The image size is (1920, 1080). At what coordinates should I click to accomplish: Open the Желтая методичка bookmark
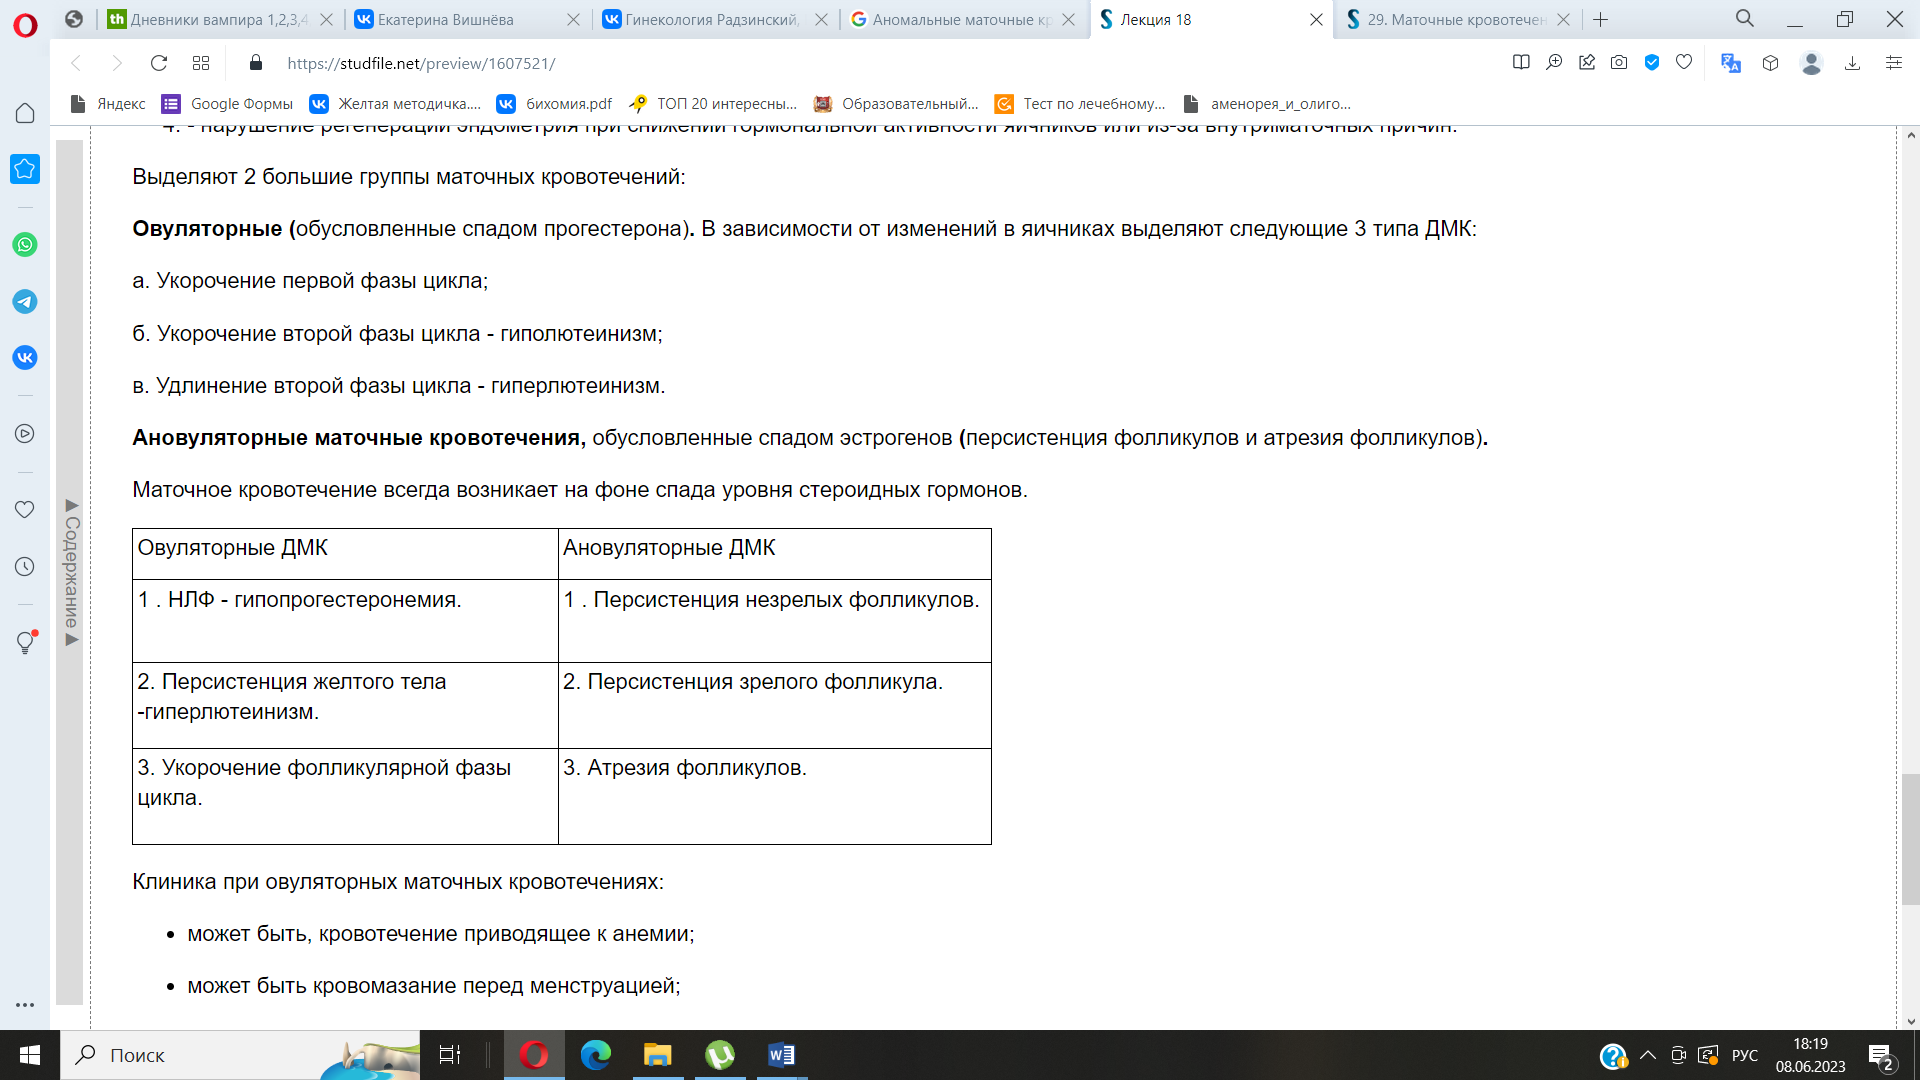coord(396,104)
